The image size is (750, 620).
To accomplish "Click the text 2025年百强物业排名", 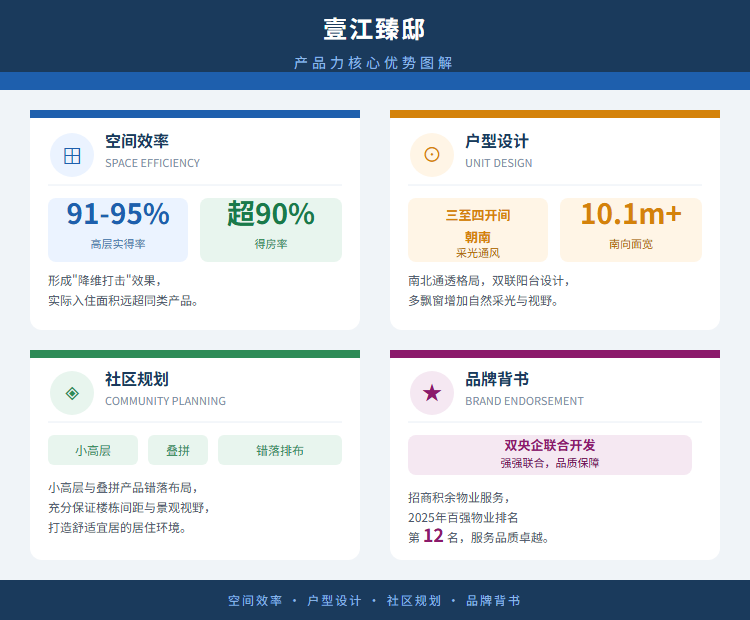I will click(x=463, y=518).
